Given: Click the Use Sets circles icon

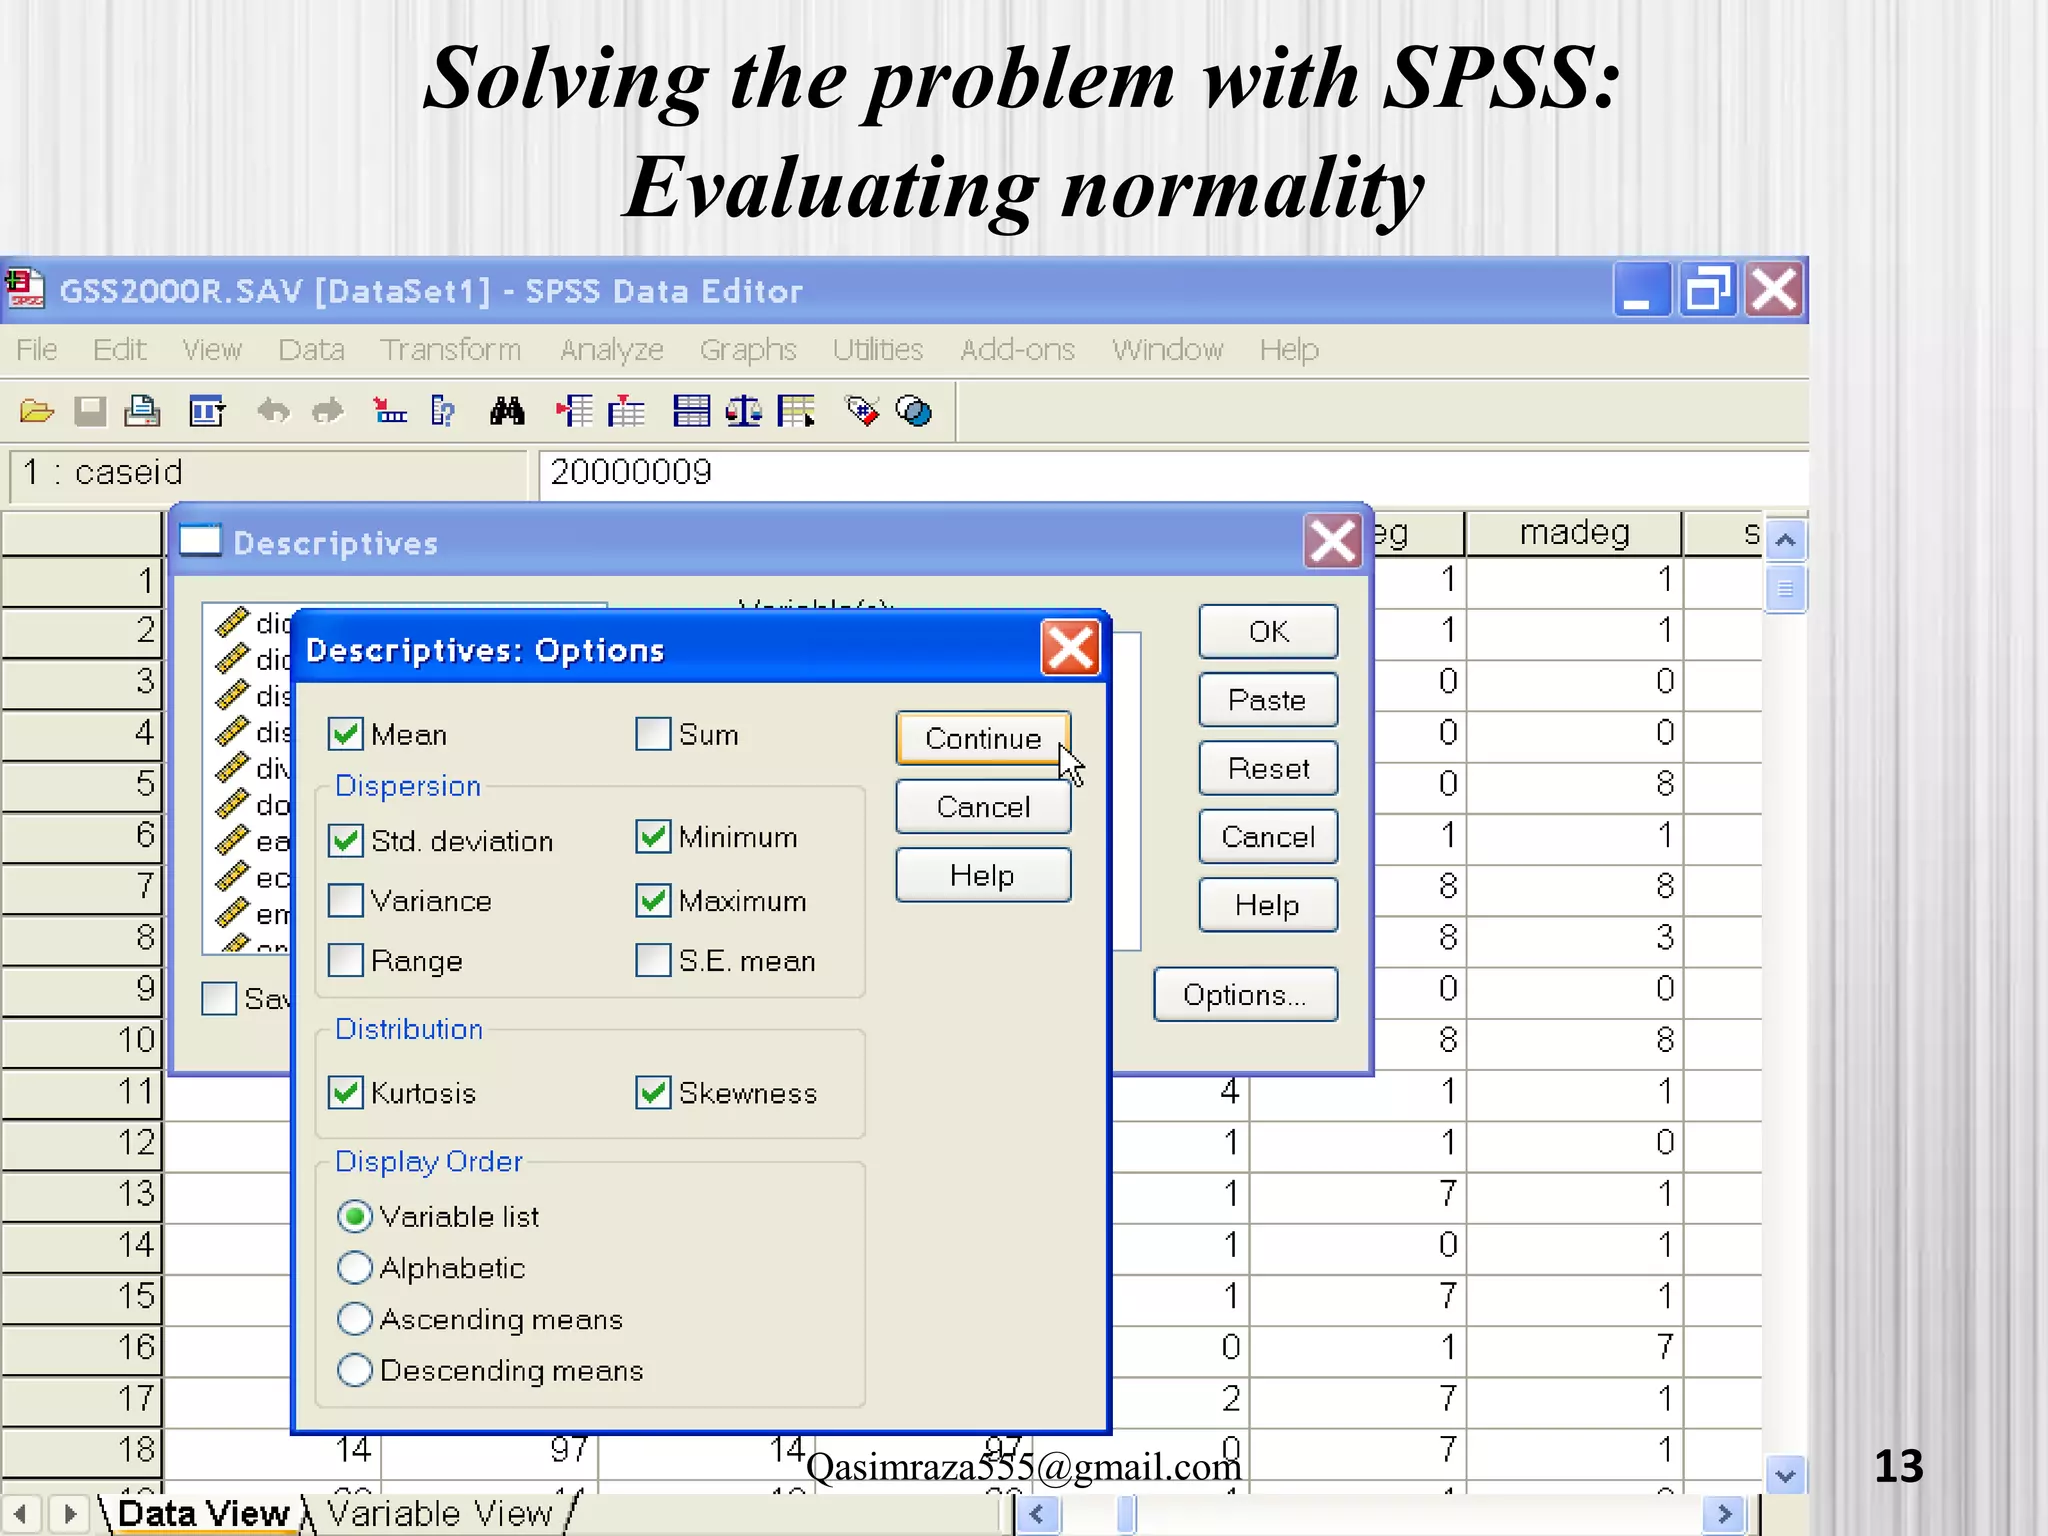Looking at the screenshot, I should [914, 411].
